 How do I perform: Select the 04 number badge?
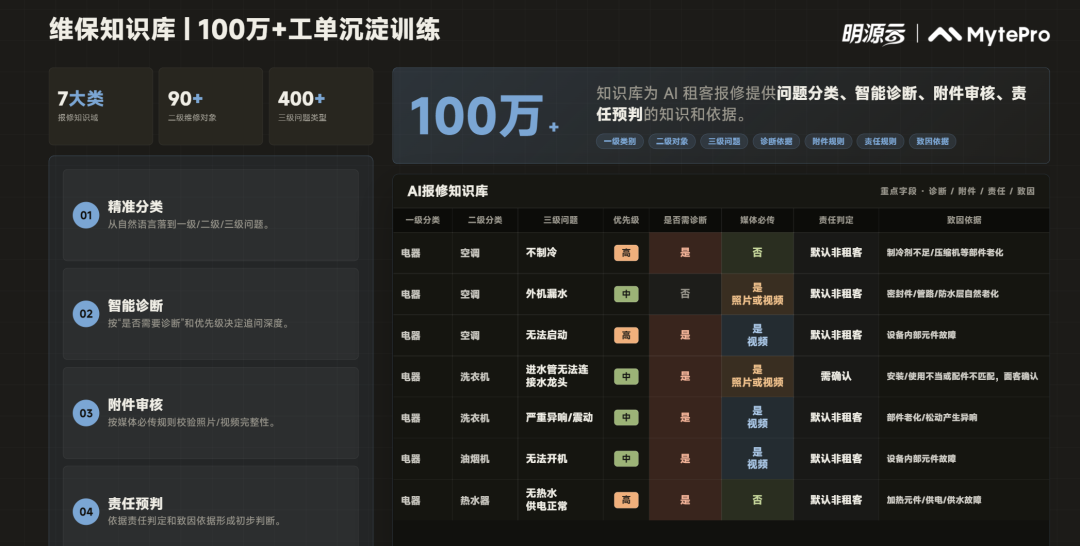tap(86, 512)
